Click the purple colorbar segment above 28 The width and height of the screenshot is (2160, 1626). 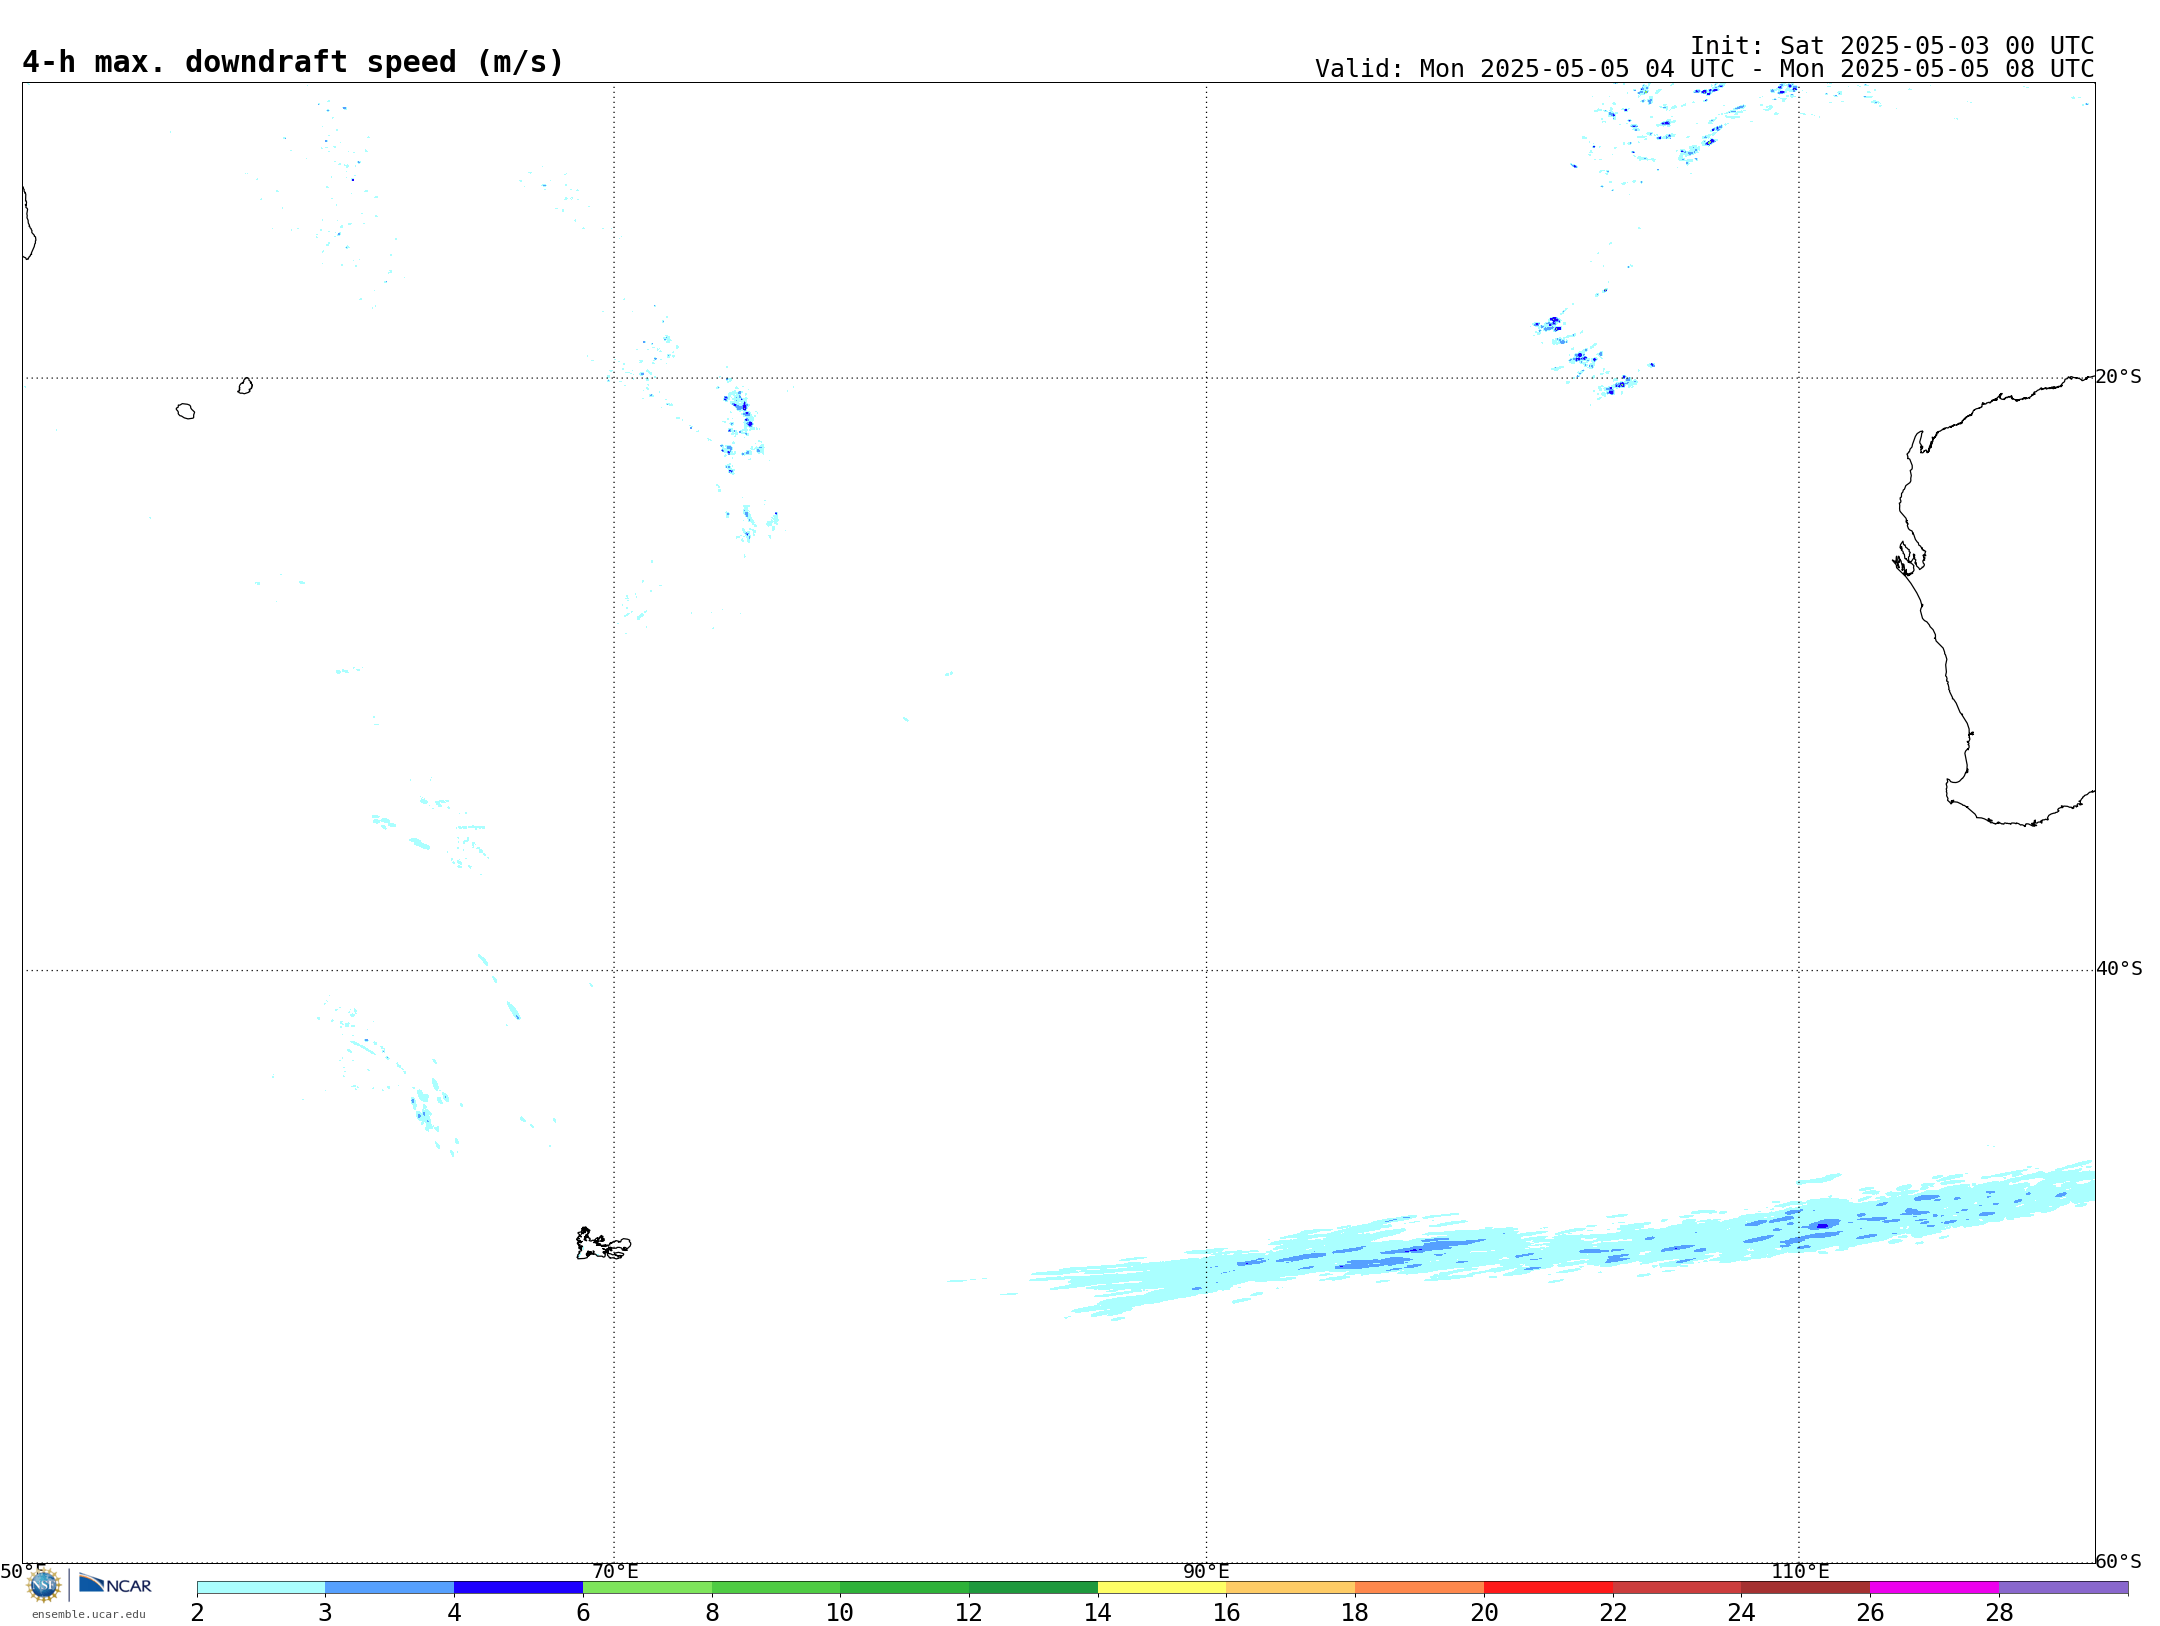[2063, 1587]
